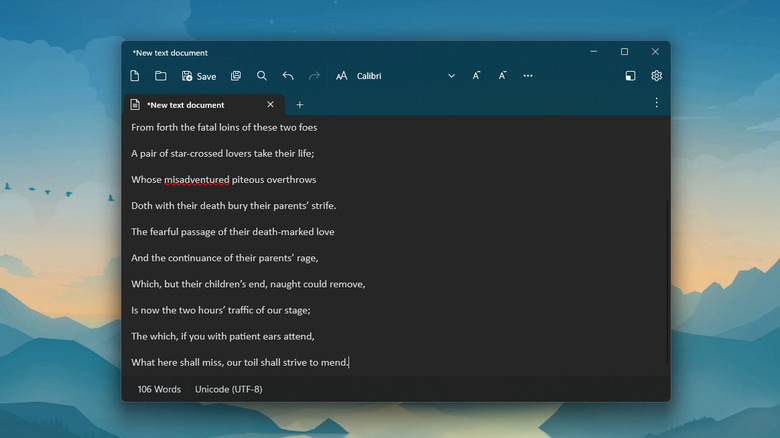Open a file using the folder icon
Image resolution: width=780 pixels, height=438 pixels.
point(160,76)
